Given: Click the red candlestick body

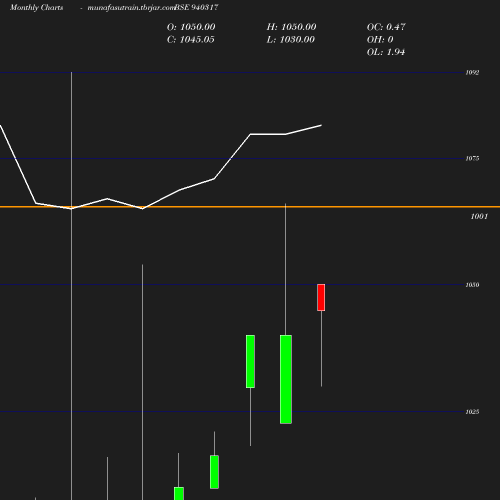Looking at the screenshot, I should coord(321,297).
